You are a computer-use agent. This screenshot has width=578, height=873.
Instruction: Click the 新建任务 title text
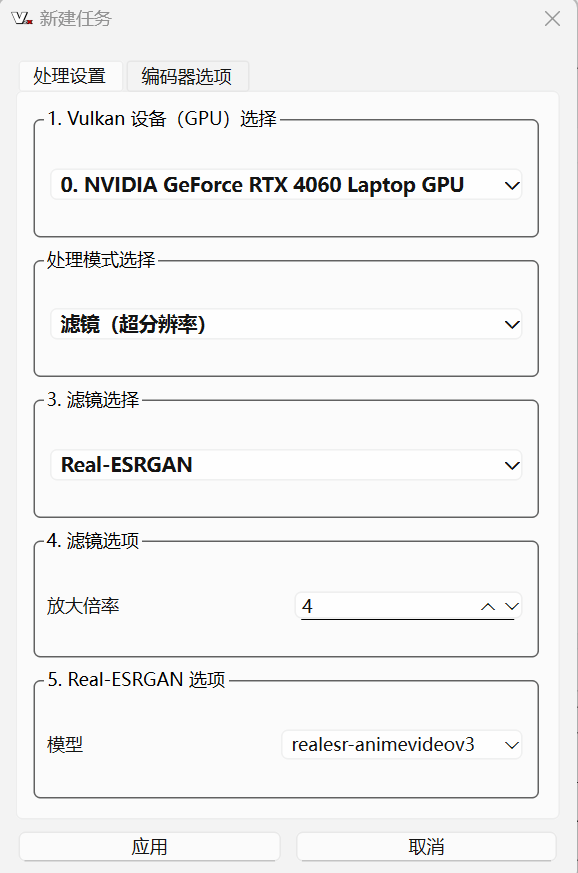(x=76, y=18)
